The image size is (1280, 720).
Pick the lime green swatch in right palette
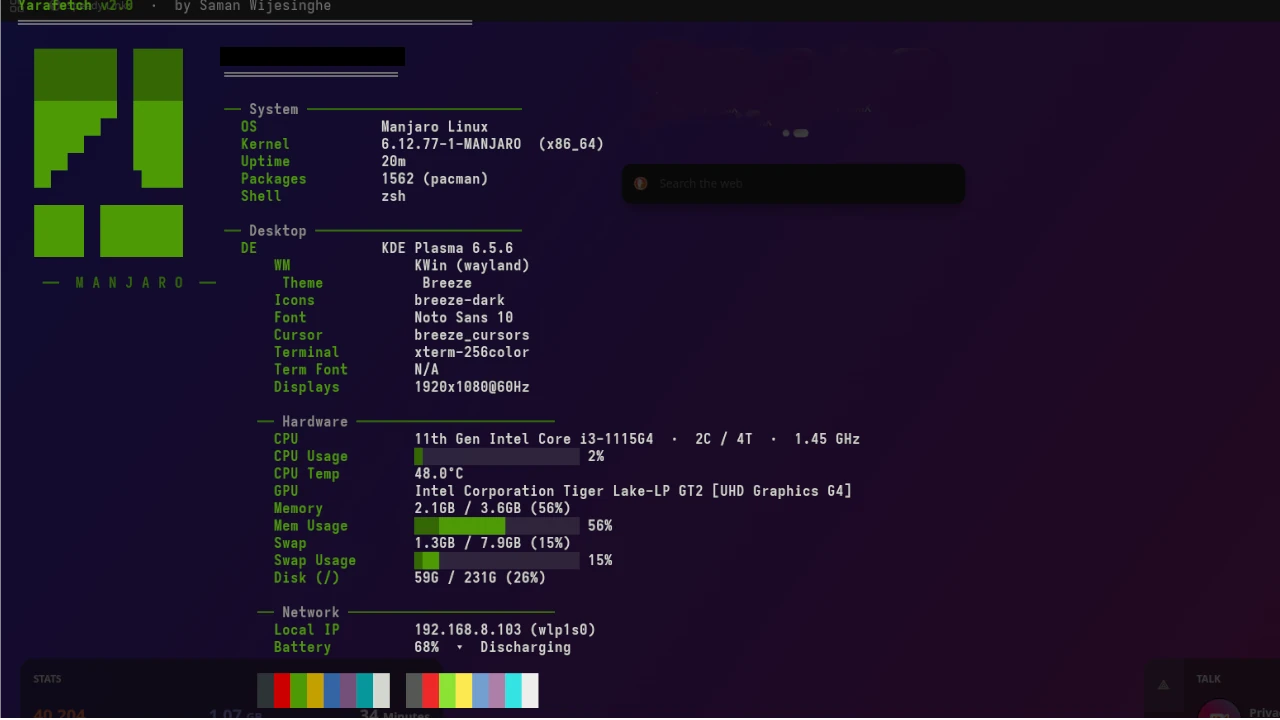pyautogui.click(x=447, y=691)
